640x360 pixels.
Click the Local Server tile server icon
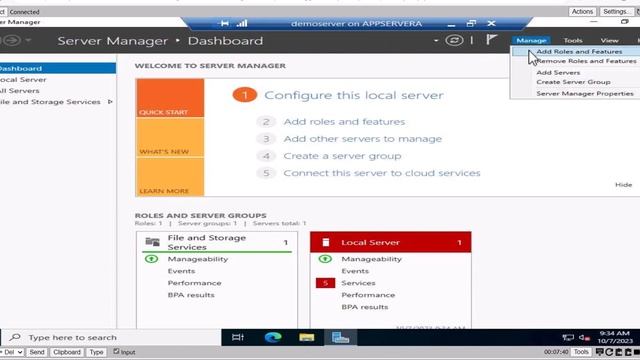[326, 242]
